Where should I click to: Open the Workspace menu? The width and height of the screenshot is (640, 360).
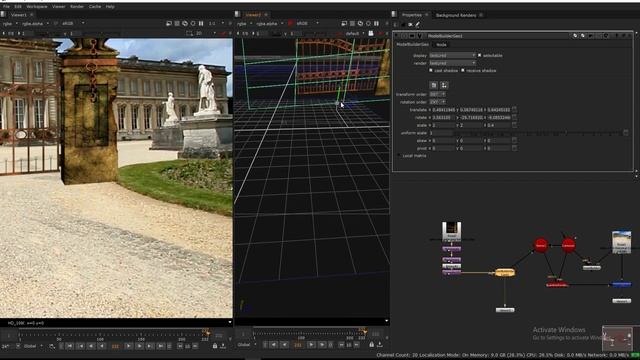pyautogui.click(x=37, y=7)
